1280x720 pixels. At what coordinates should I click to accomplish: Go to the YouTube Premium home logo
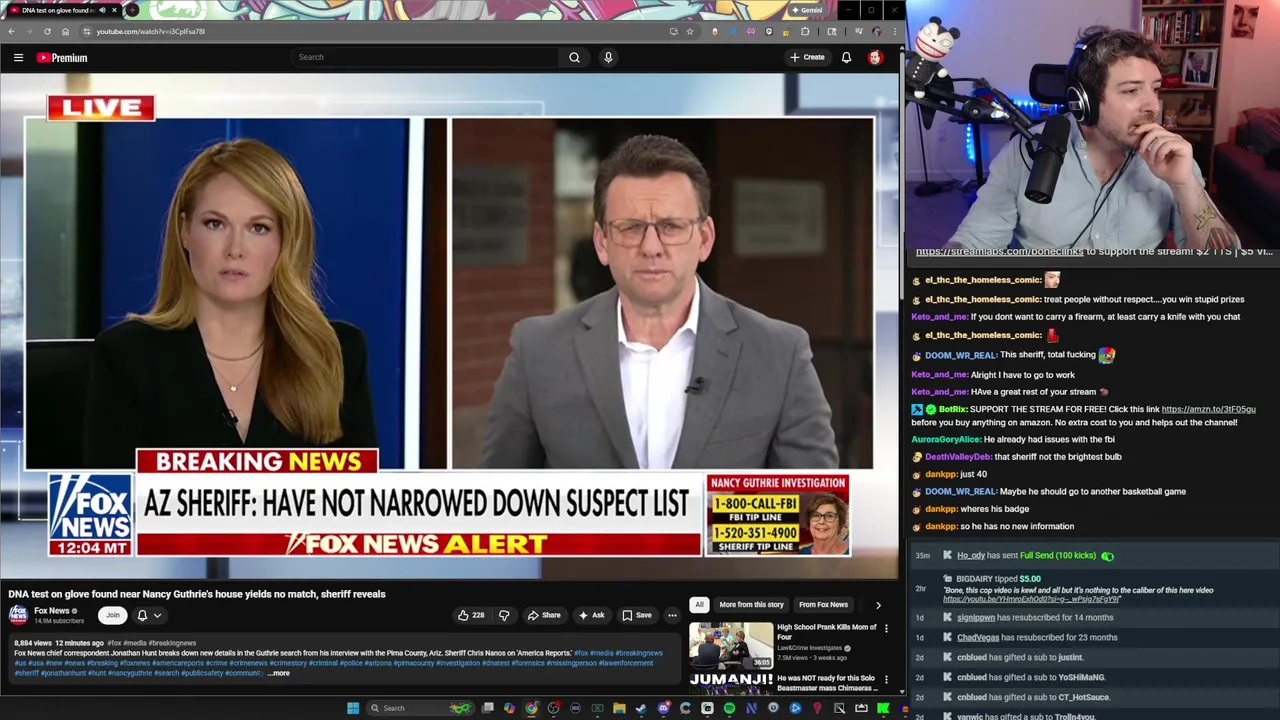[62, 58]
